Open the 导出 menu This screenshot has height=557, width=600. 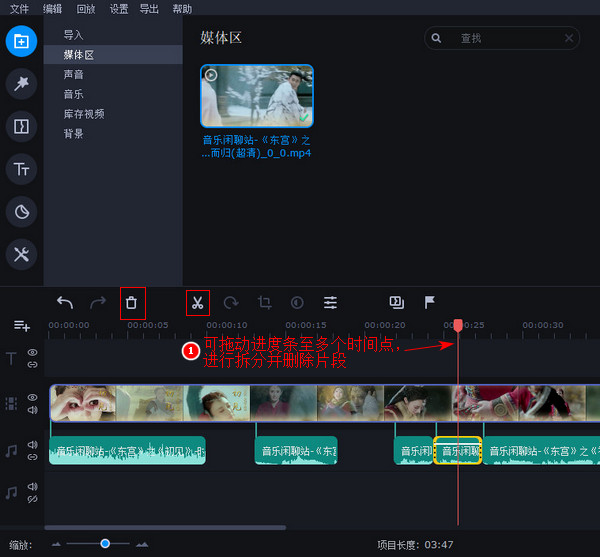148,8
